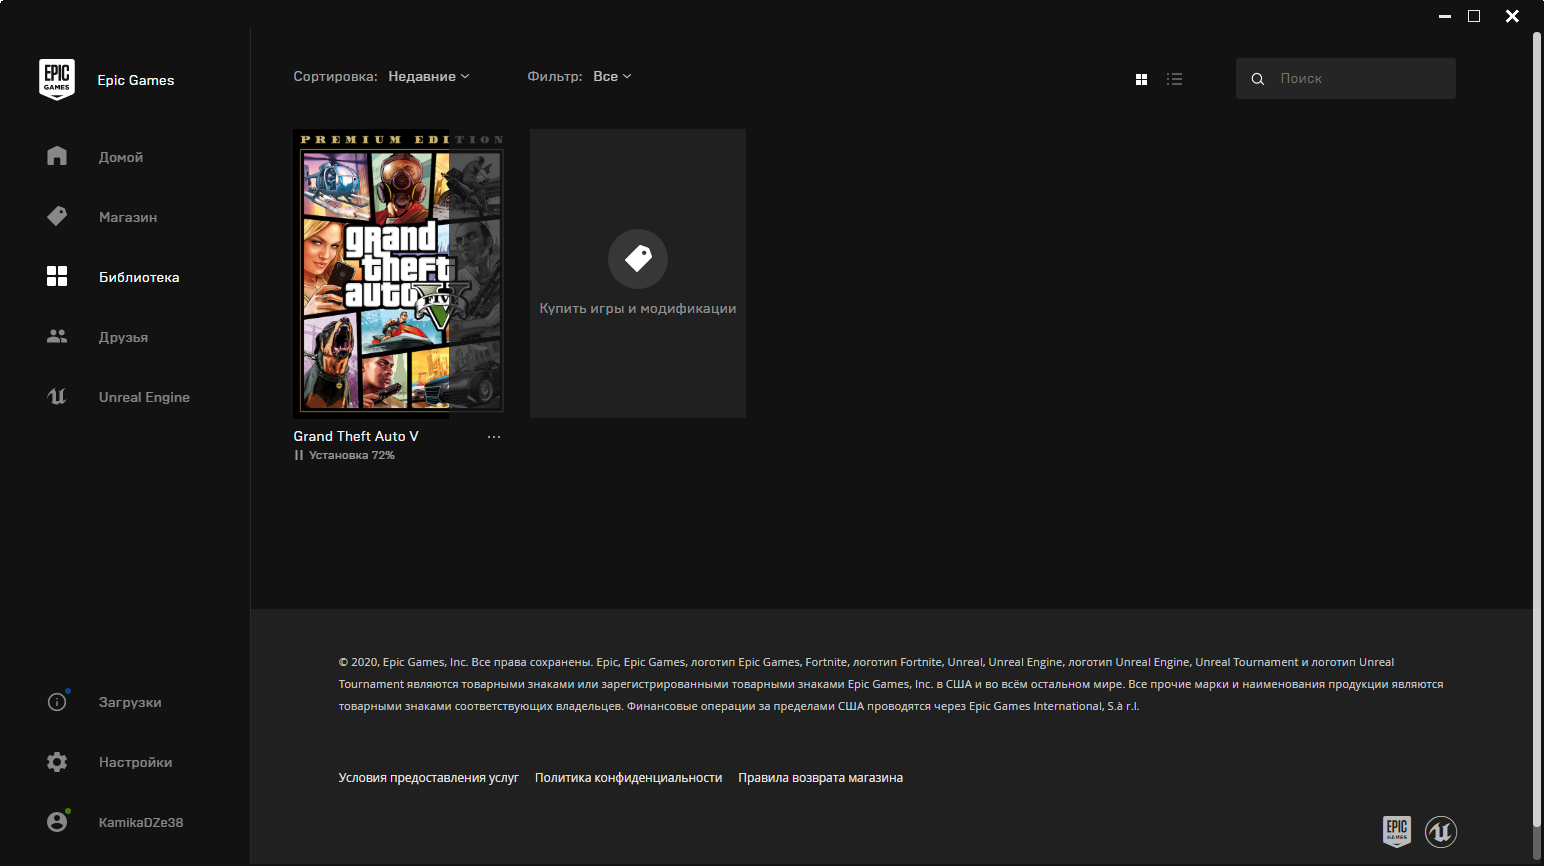Open the Магазин section
1544x866 pixels.
coord(128,217)
